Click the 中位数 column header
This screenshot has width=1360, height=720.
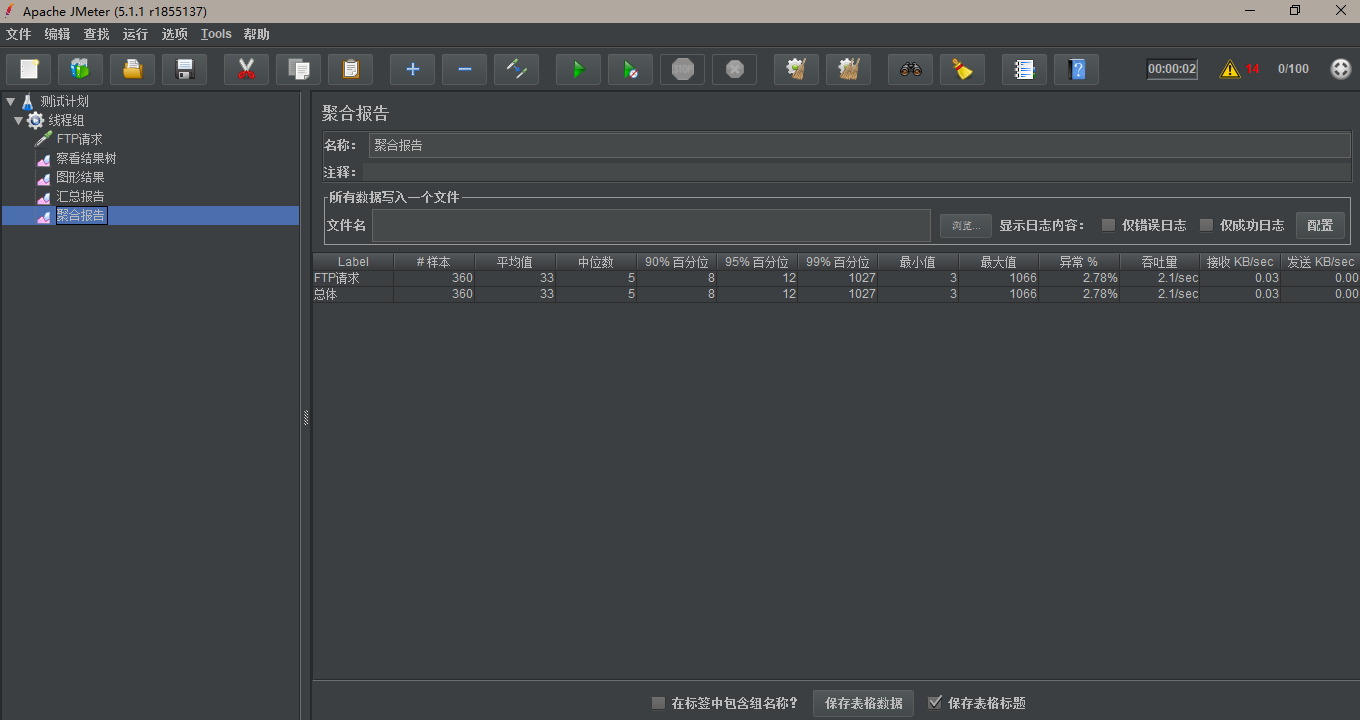[596, 262]
